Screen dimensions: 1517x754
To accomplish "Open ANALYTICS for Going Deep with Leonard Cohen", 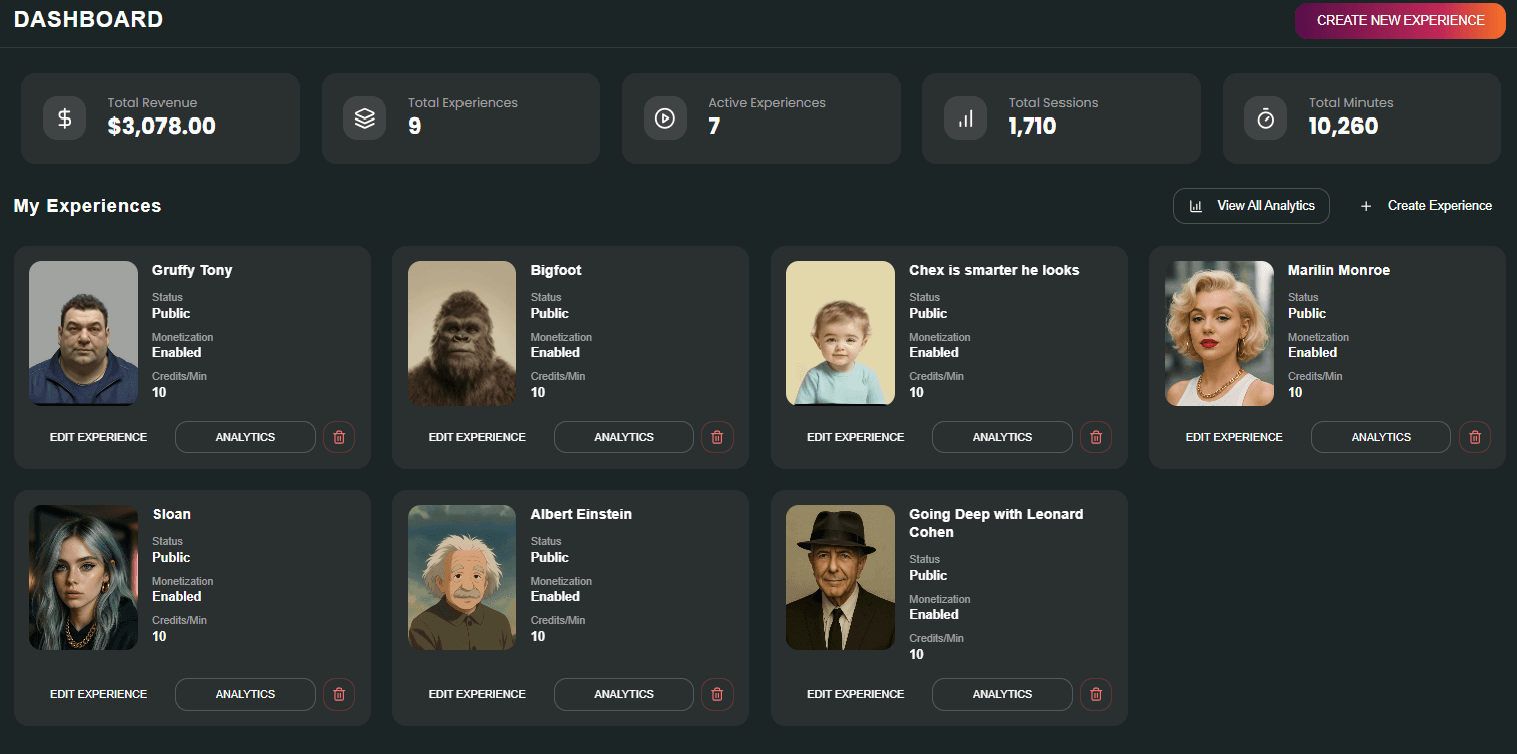I will tap(1001, 694).
